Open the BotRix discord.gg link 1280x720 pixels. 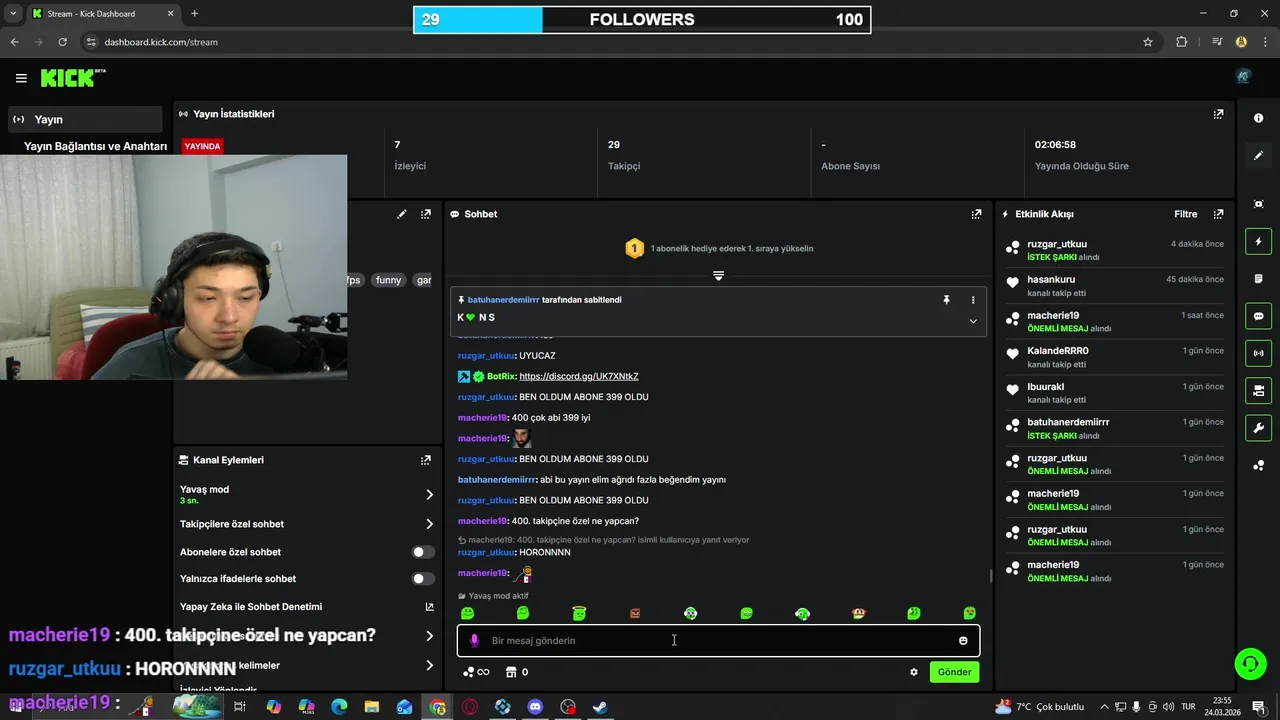coord(579,376)
